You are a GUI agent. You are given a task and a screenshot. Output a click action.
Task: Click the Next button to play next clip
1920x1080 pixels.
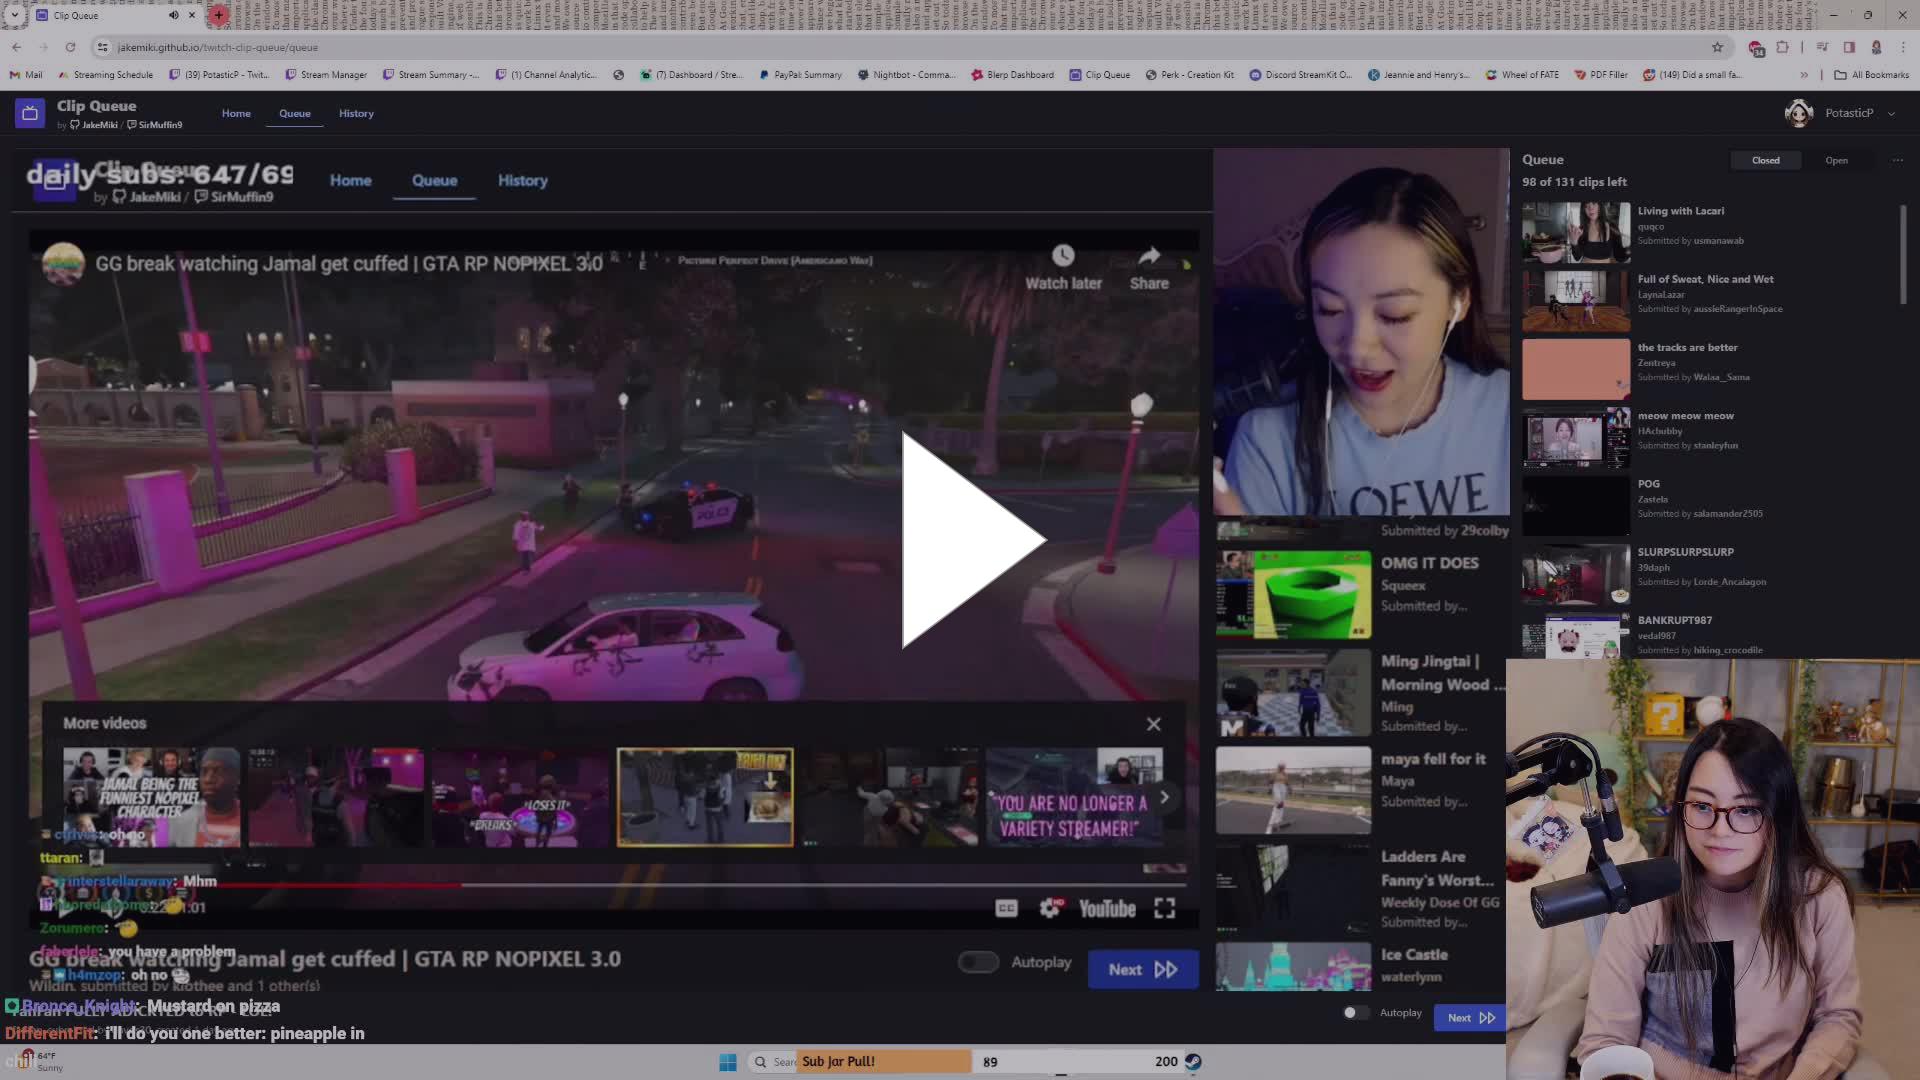(x=1143, y=969)
